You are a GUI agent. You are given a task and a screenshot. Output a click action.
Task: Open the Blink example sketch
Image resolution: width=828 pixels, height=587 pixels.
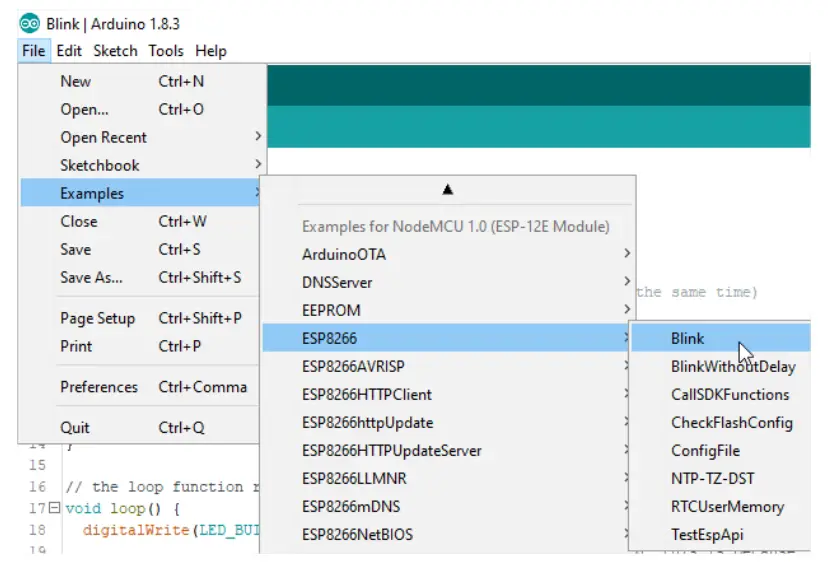tap(721, 338)
